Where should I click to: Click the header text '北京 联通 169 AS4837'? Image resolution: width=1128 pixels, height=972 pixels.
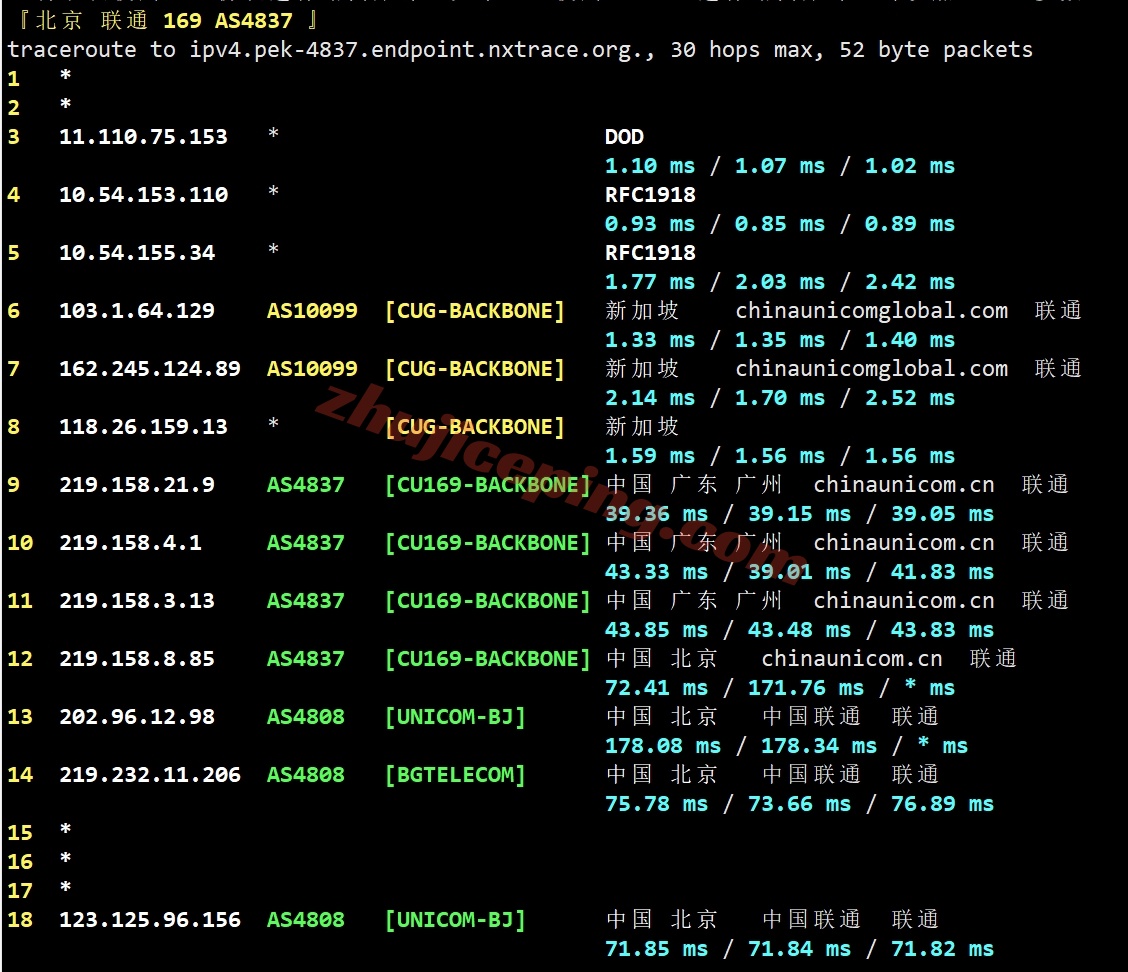point(164,20)
